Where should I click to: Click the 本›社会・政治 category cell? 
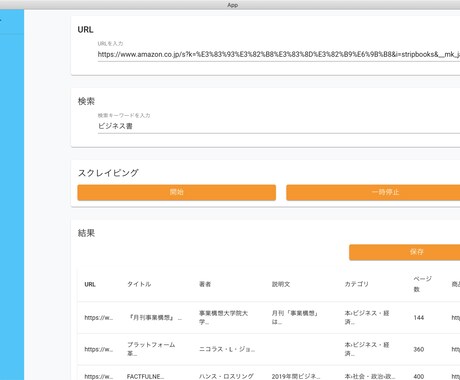[369, 376]
